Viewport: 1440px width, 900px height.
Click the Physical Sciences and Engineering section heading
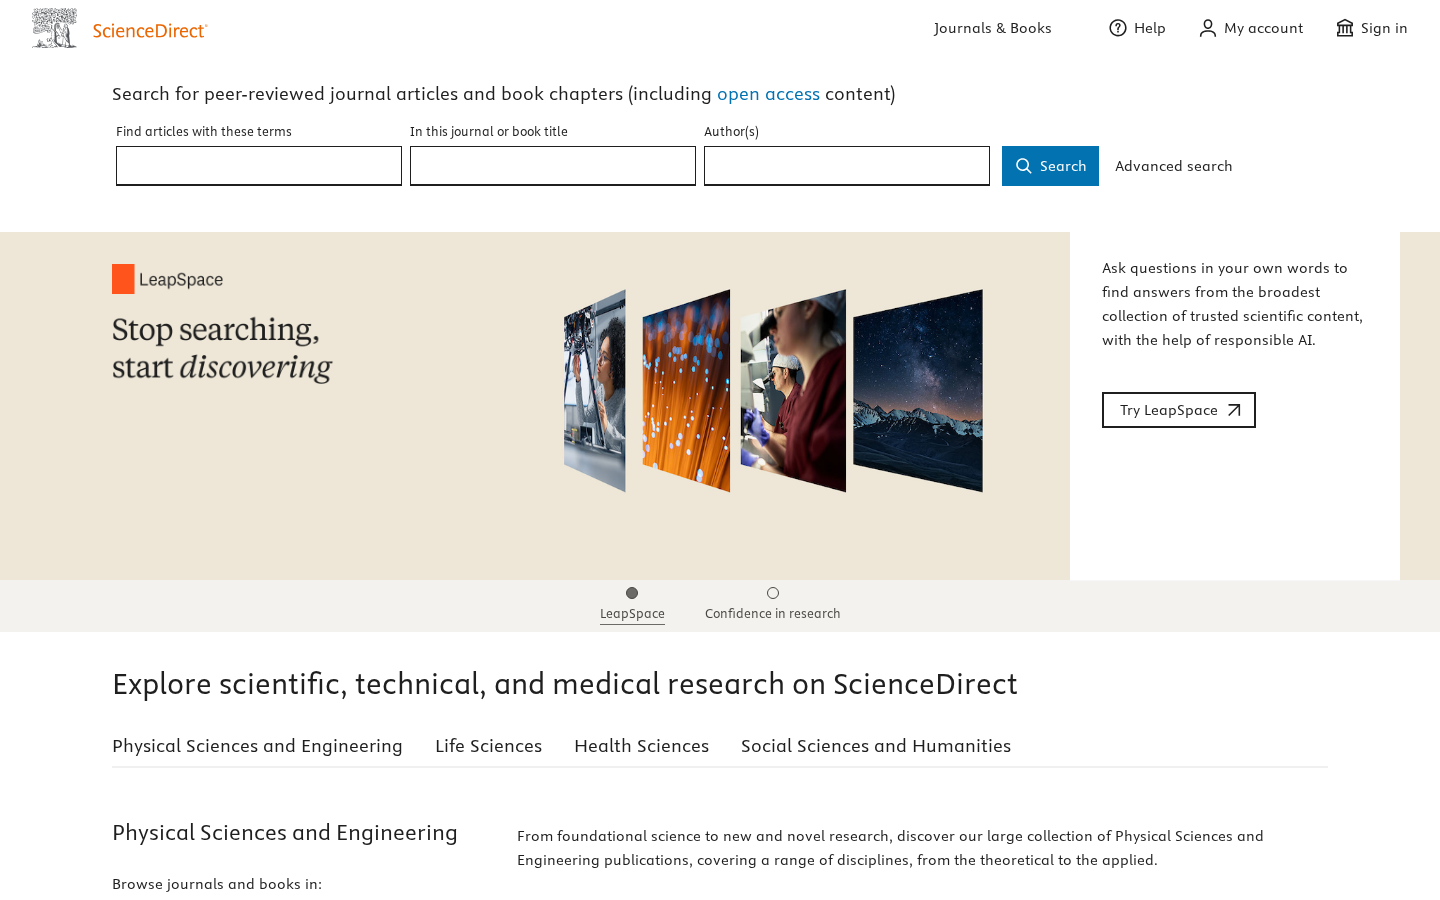point(285,833)
